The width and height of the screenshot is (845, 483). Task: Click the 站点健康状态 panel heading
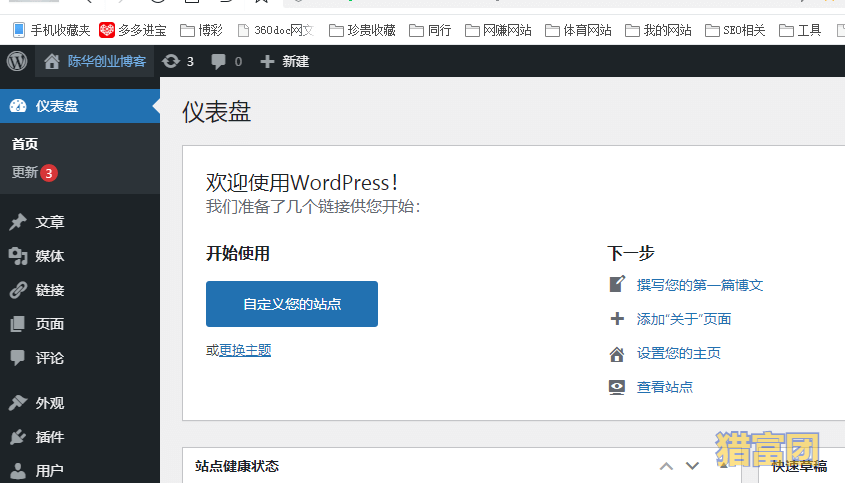pyautogui.click(x=237, y=466)
